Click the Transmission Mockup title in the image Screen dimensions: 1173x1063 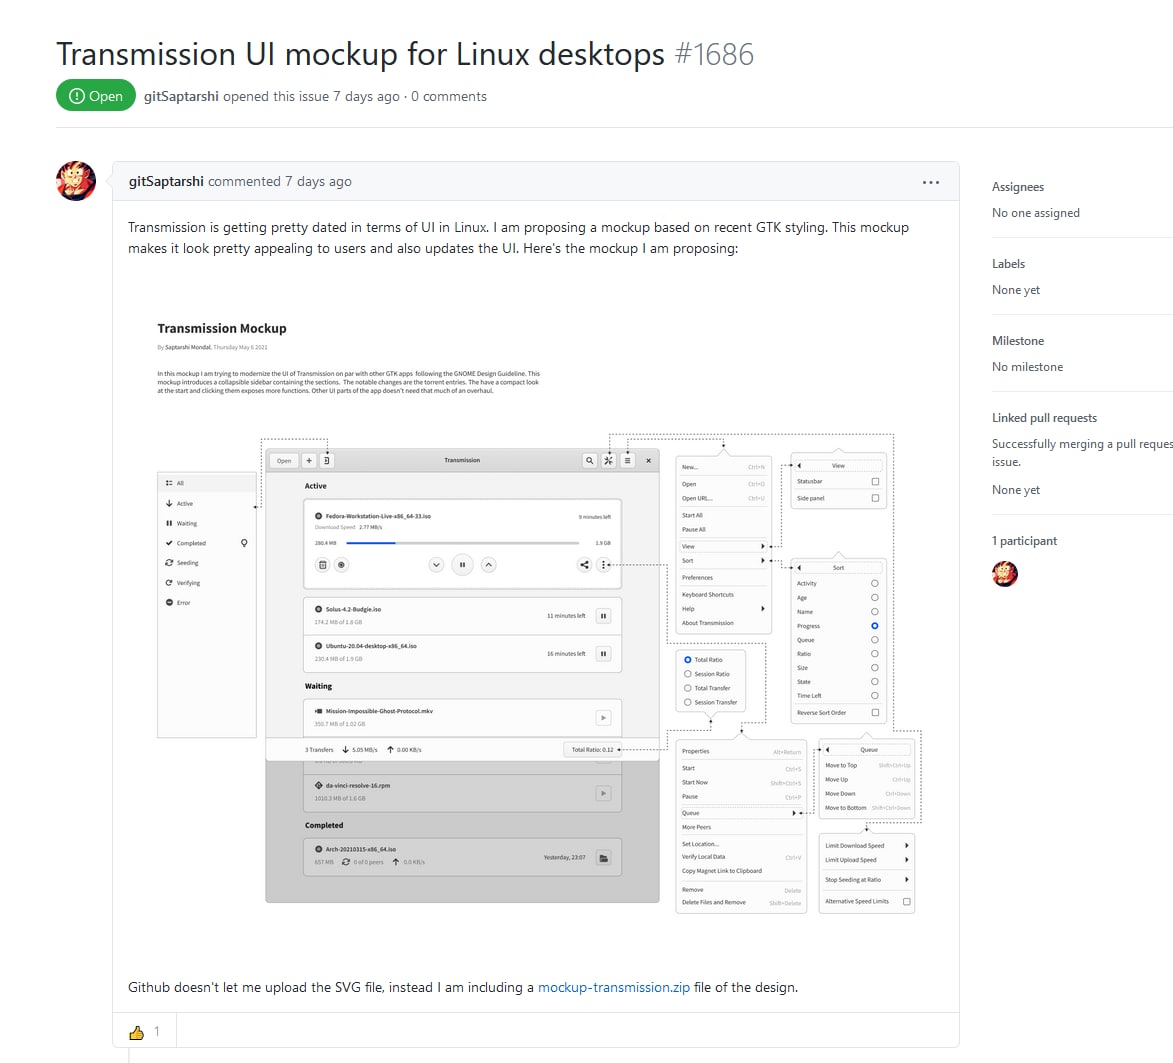(222, 328)
